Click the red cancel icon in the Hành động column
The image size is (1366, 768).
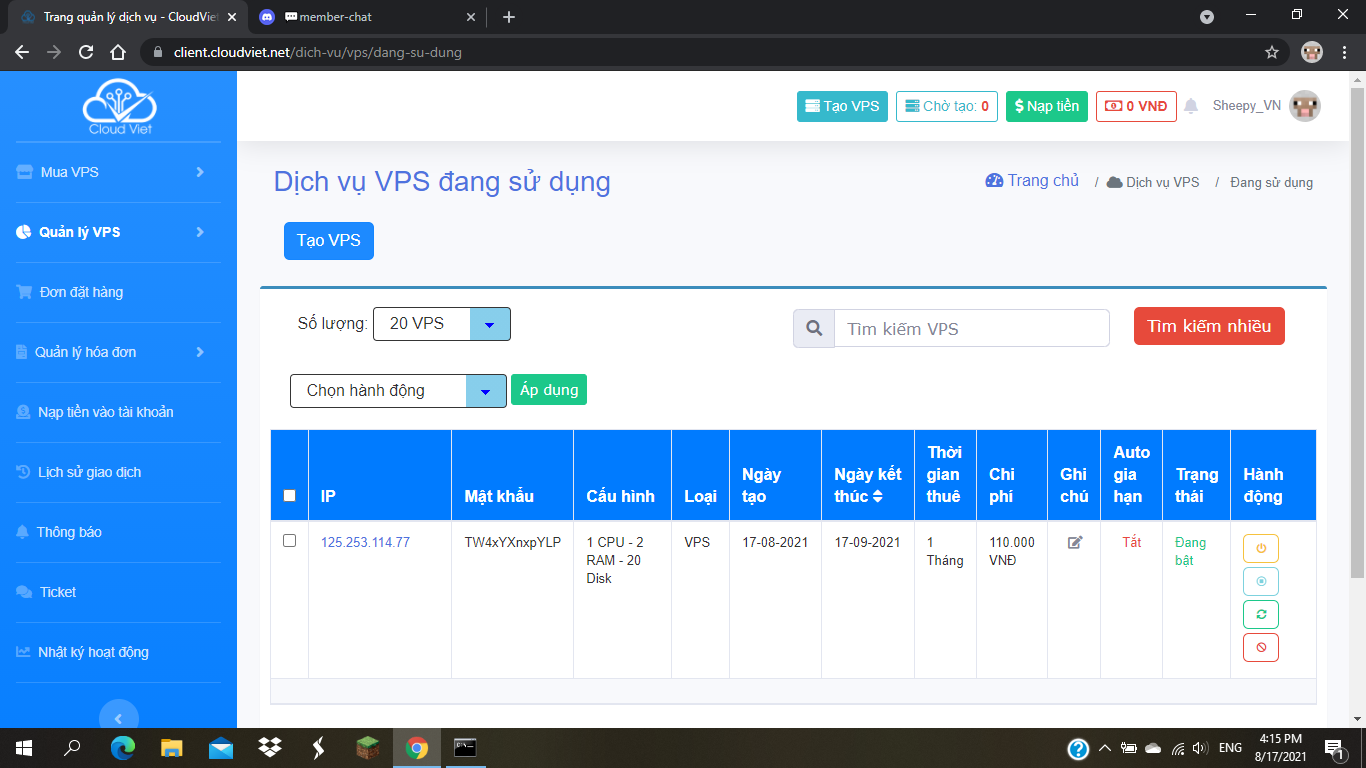click(1260, 647)
